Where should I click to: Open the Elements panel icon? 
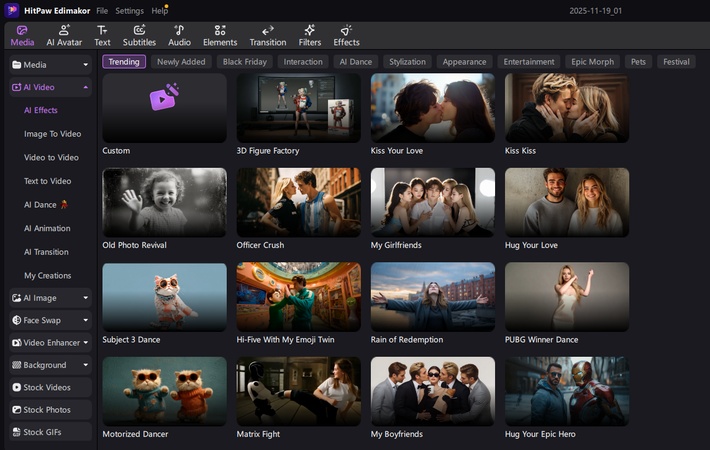coord(219,30)
